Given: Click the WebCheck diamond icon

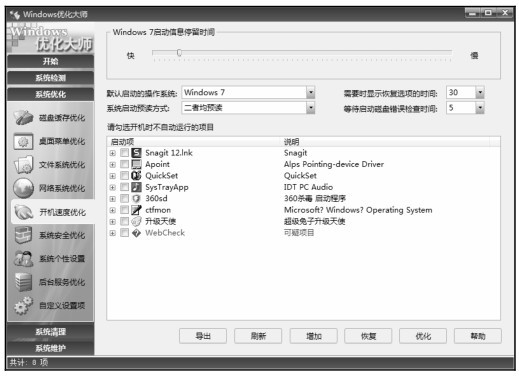Looking at the screenshot, I should [136, 233].
